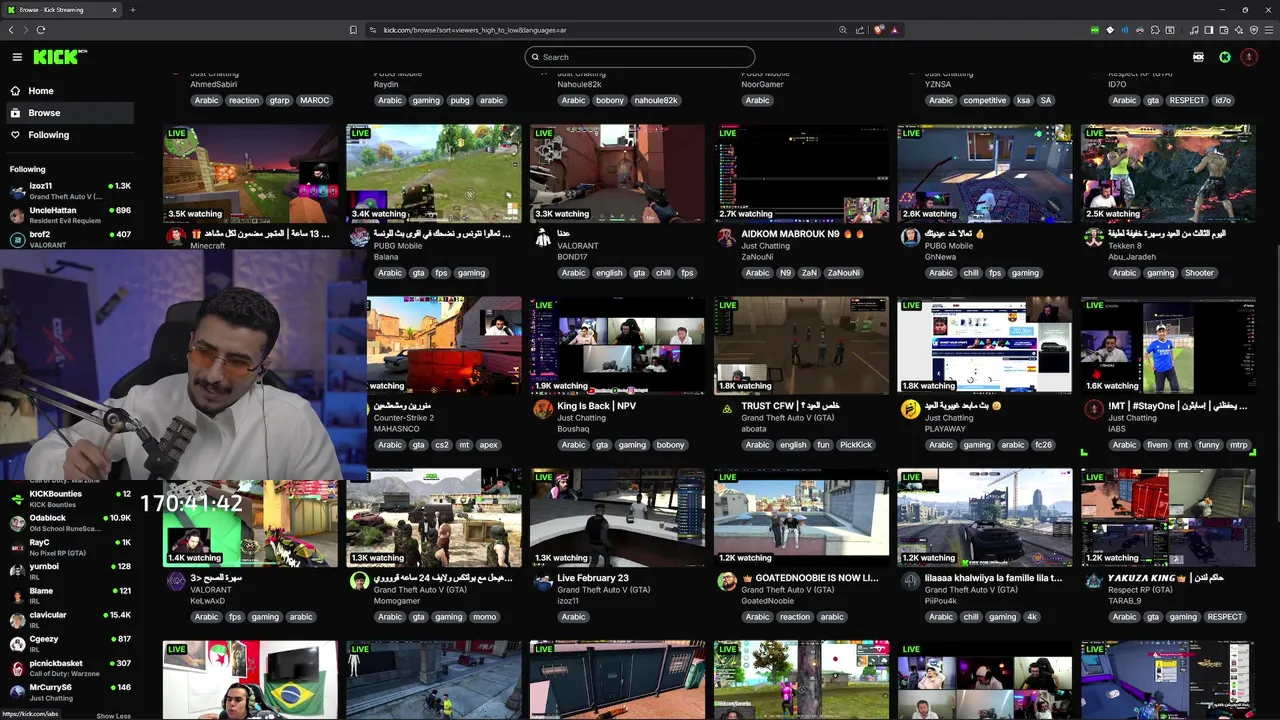Image resolution: width=1280 pixels, height=720 pixels.
Task: Click the 'GOATEDNOOBIE IS NOW LI...' stream title
Action: pos(809,578)
